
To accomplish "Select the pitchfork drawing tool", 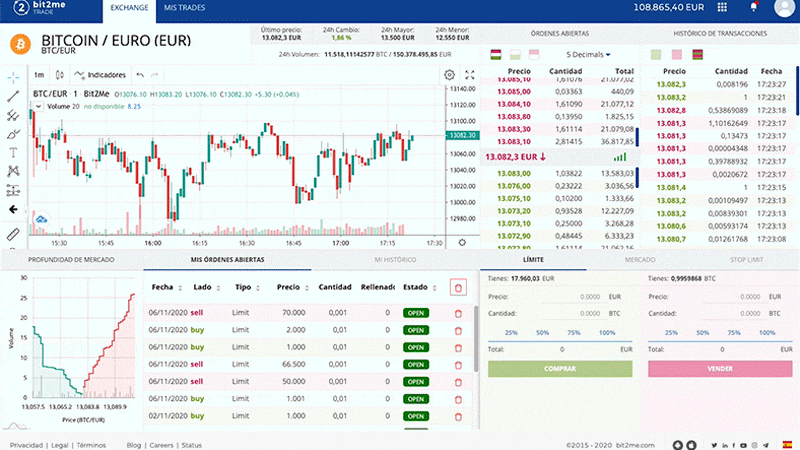I will [x=13, y=115].
